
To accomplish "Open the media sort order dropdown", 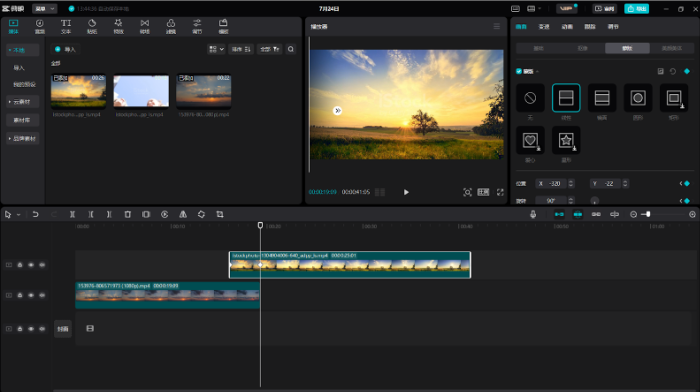I will point(241,49).
